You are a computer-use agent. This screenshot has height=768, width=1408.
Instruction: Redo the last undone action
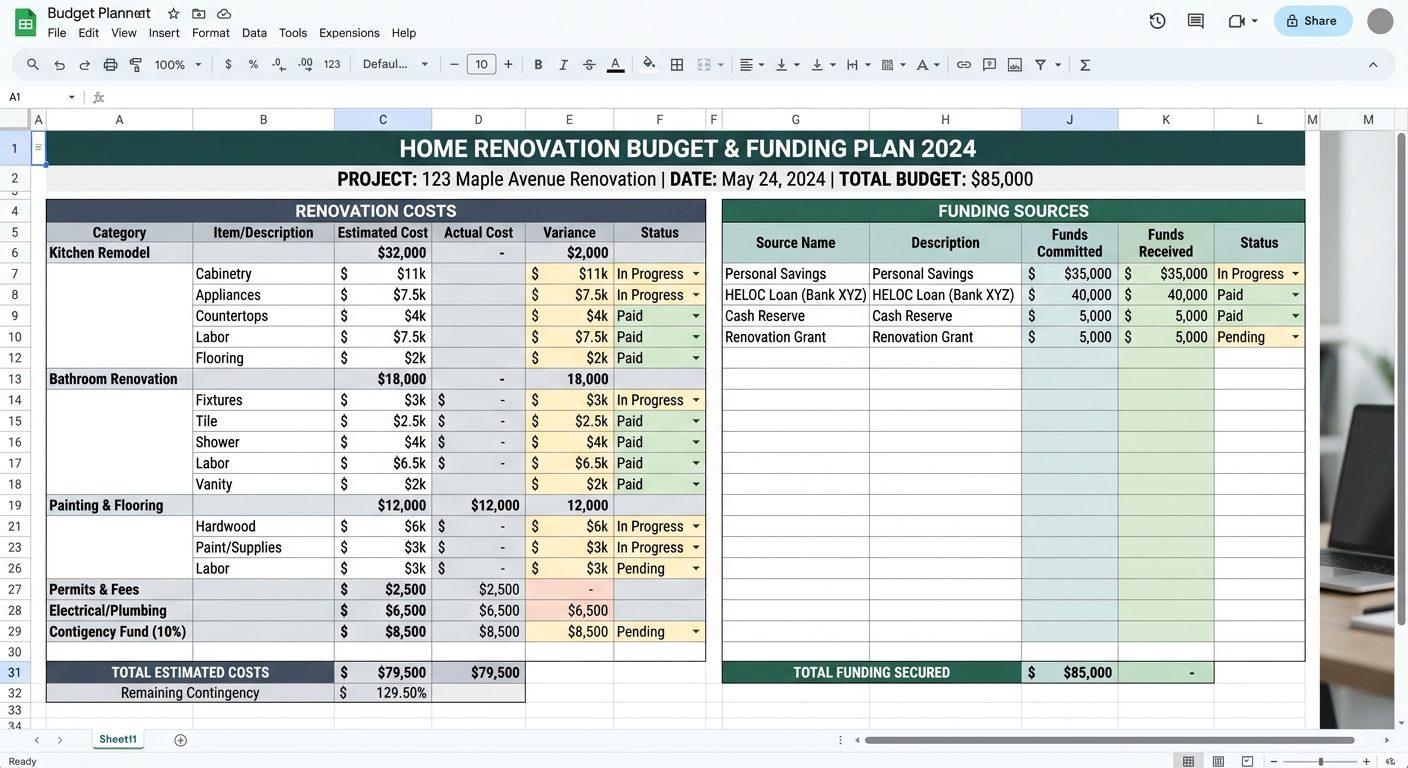(x=84, y=64)
